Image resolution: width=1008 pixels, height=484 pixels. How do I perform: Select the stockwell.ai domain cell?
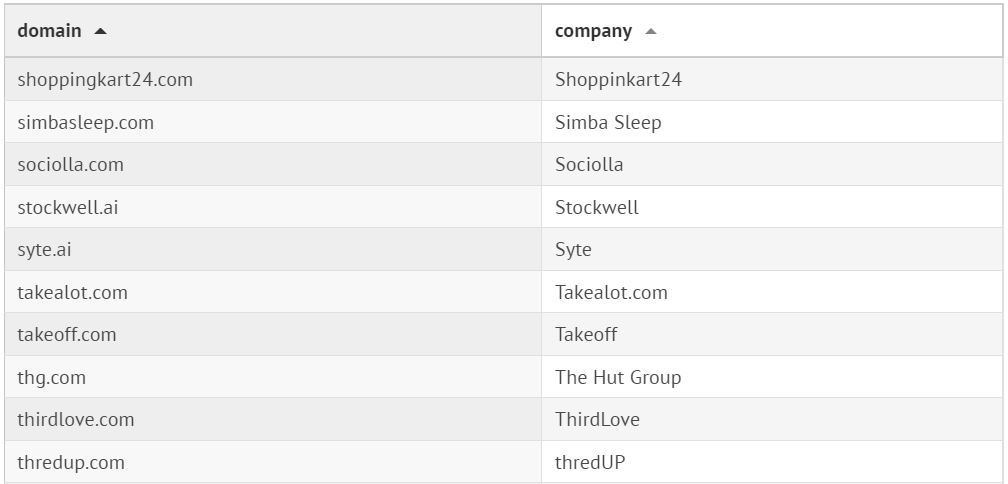[68, 208]
